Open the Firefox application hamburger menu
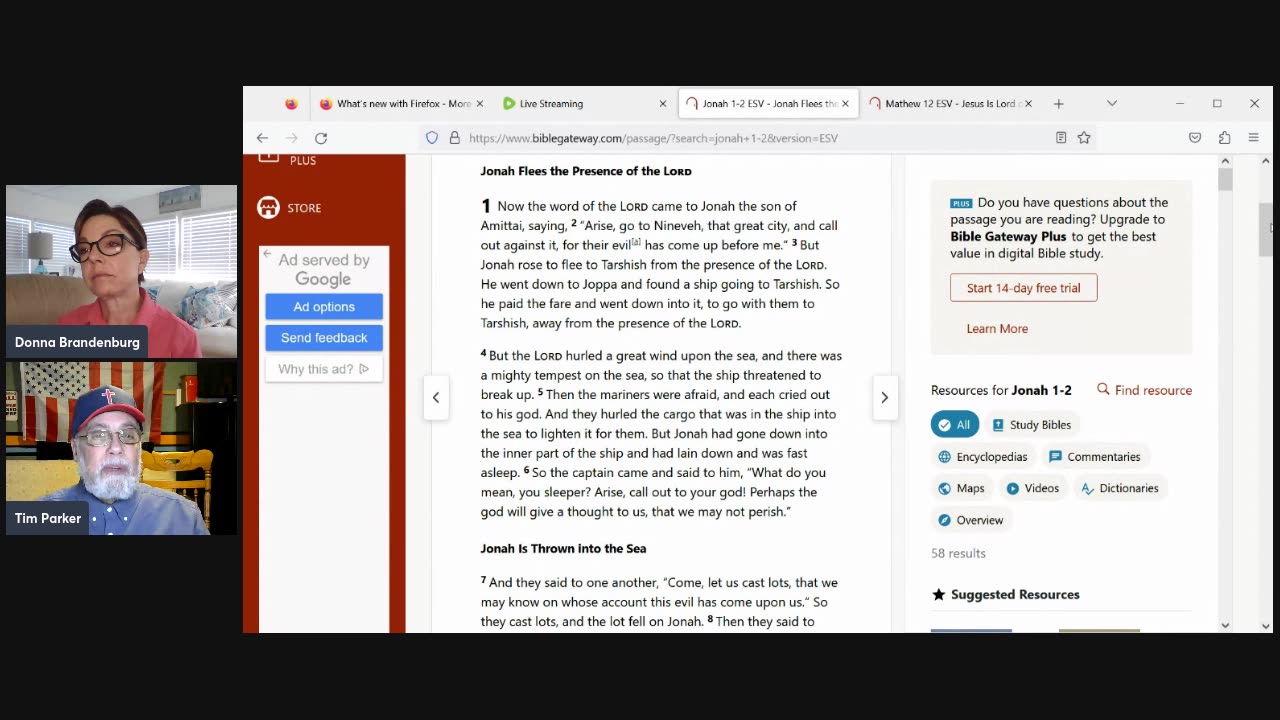The image size is (1280, 720). pos(1253,138)
